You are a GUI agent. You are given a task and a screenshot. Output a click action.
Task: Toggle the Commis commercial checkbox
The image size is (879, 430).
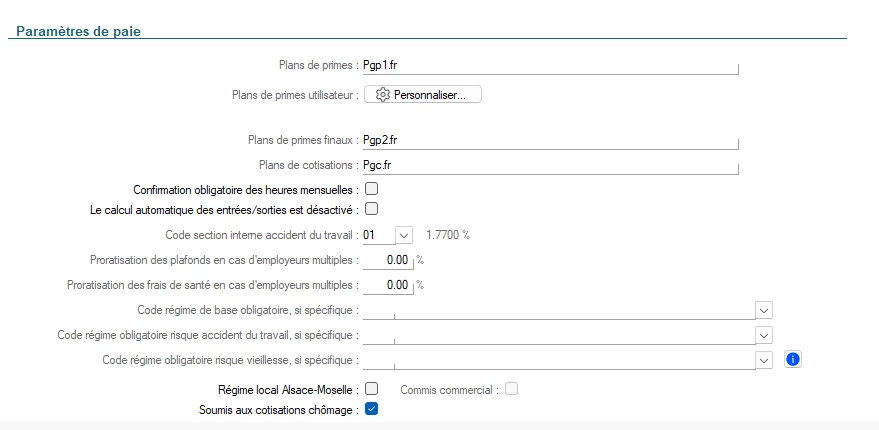[511, 388]
